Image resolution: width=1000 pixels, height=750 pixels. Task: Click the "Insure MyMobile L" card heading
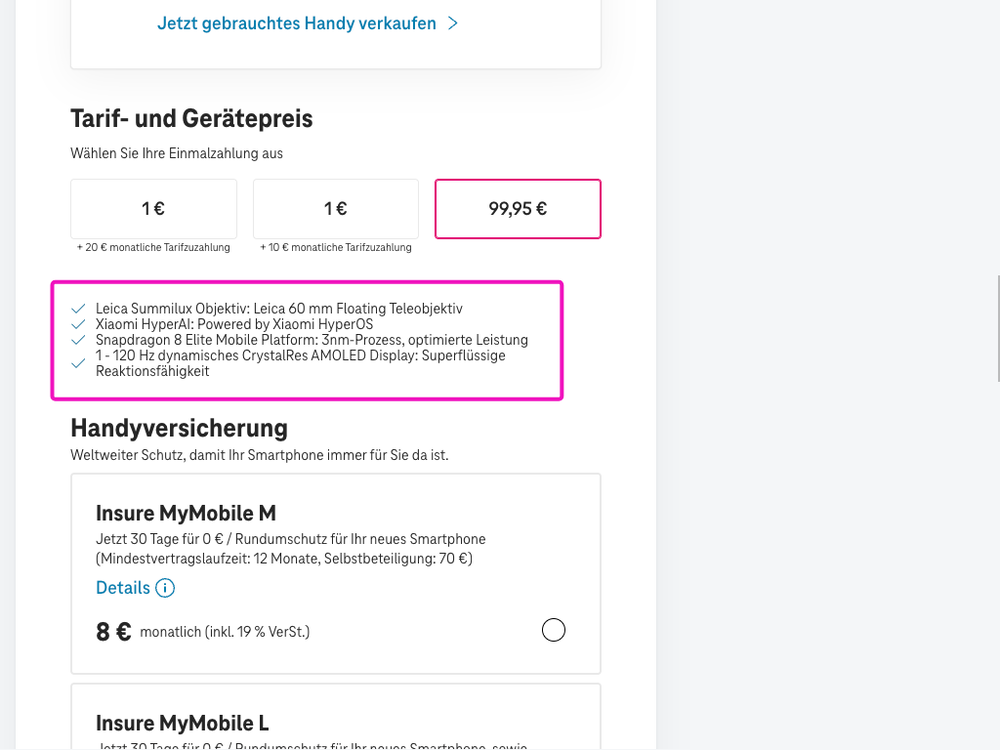pos(183,722)
